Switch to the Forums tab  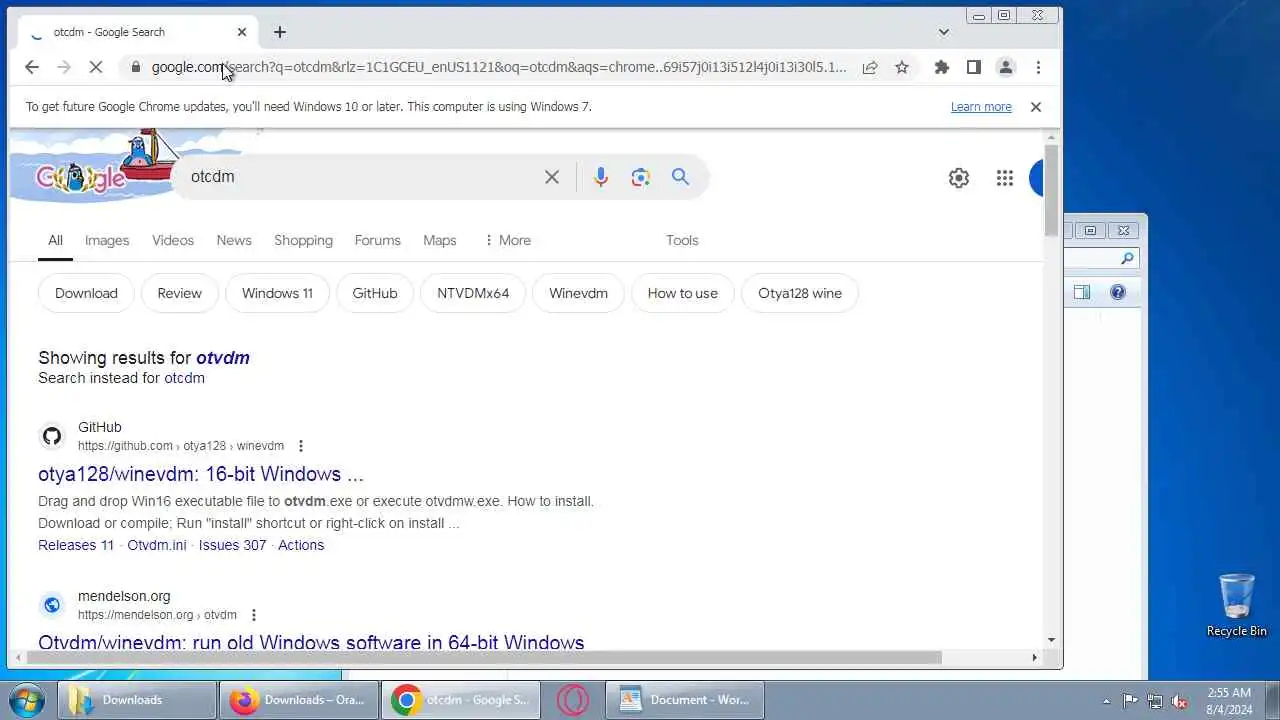point(377,240)
